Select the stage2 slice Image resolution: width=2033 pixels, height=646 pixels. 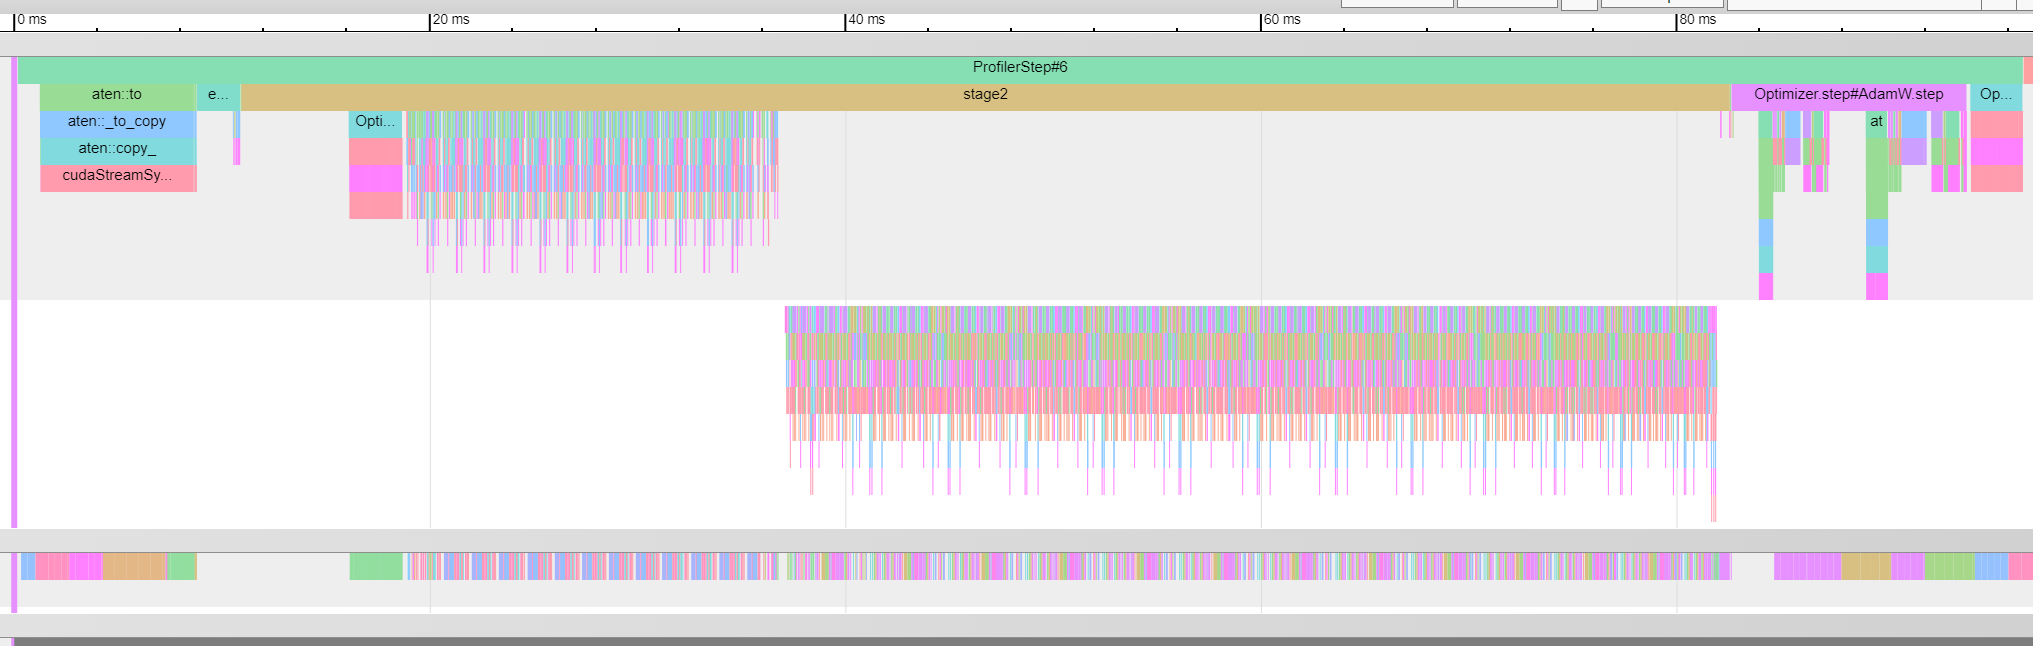click(985, 95)
